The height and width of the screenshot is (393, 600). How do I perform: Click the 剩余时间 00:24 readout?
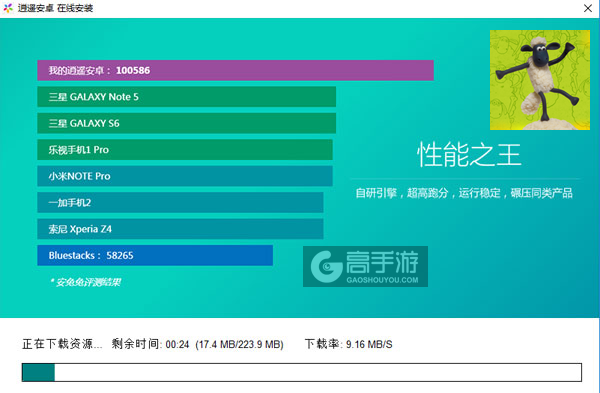tap(150, 344)
